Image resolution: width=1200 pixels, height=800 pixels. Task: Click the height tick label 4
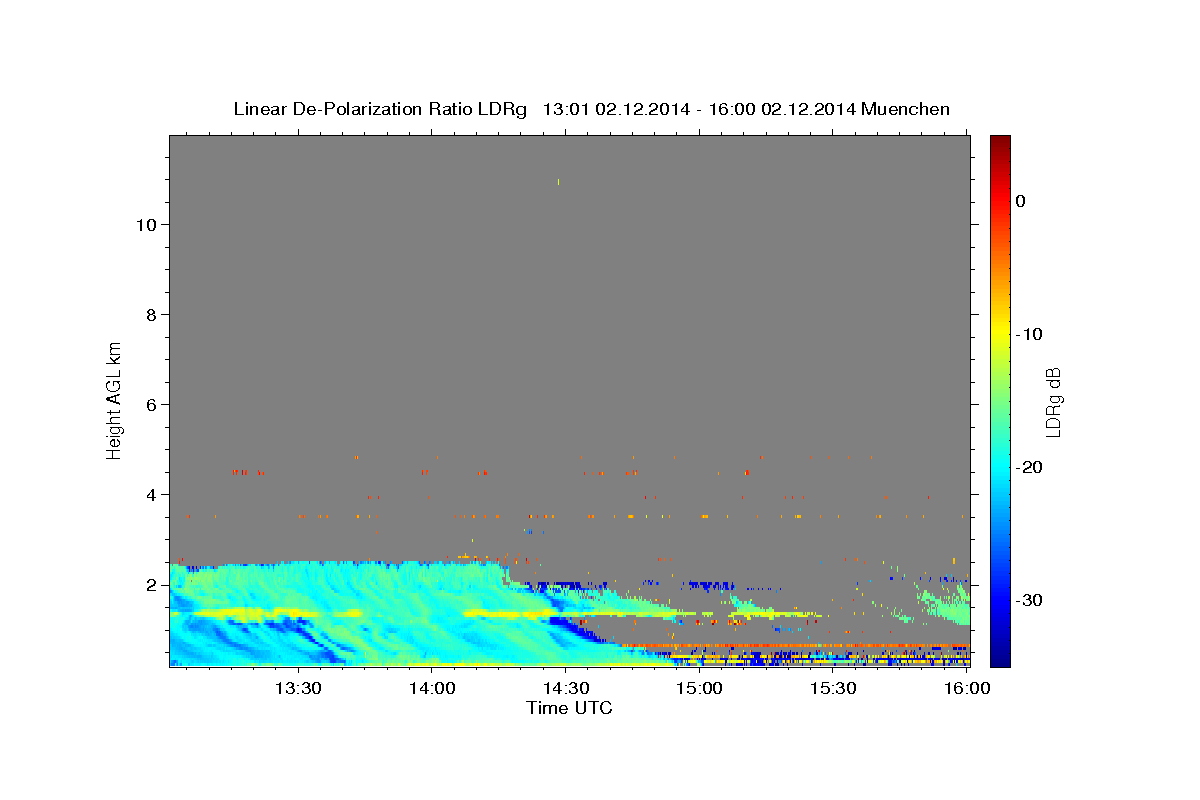point(152,494)
